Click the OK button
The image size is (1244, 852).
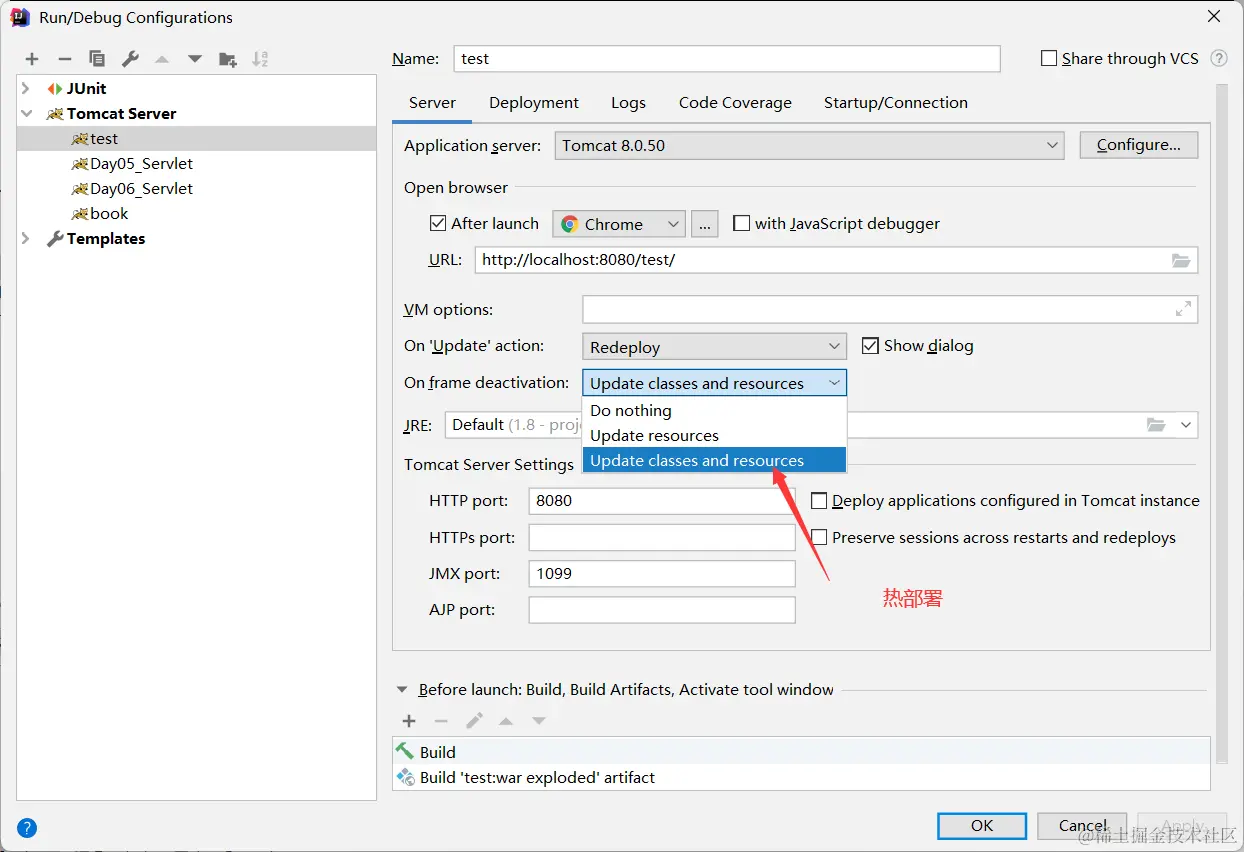click(x=982, y=826)
